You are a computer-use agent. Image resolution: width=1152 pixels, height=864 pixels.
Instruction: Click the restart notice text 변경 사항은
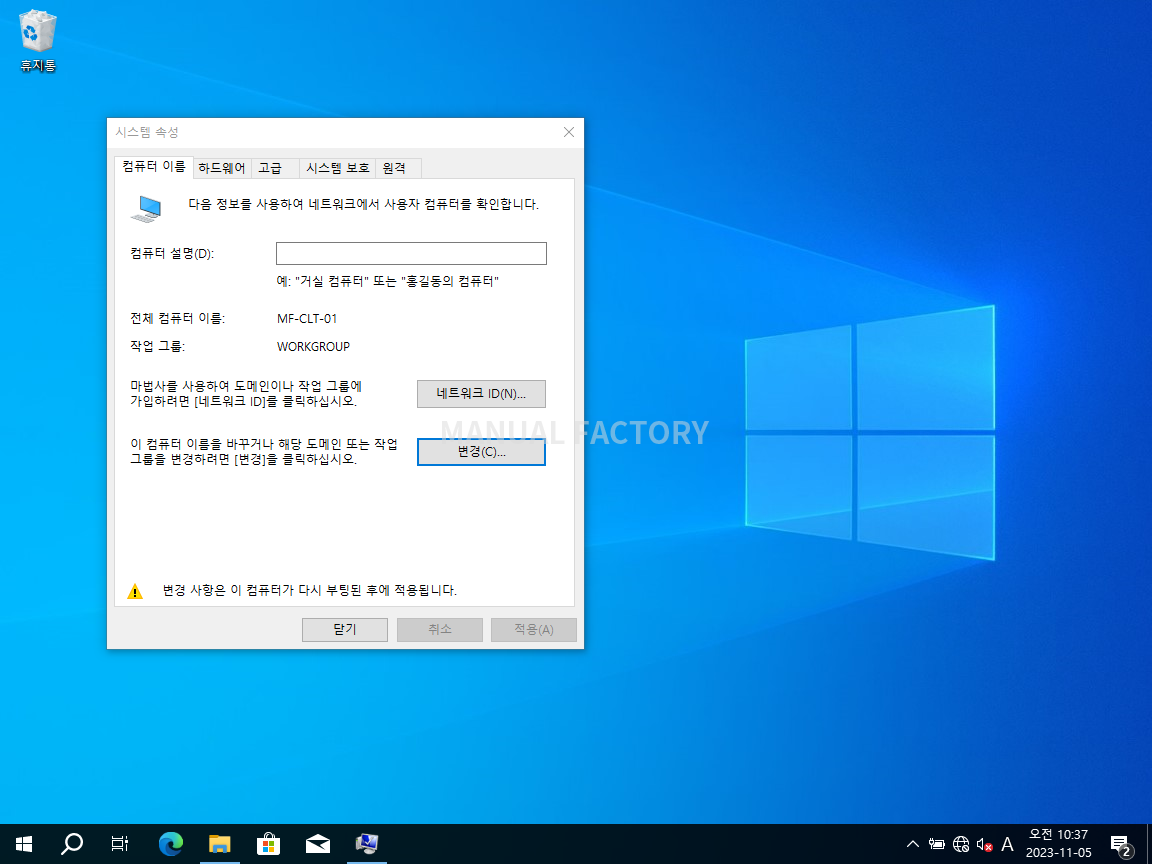point(309,591)
